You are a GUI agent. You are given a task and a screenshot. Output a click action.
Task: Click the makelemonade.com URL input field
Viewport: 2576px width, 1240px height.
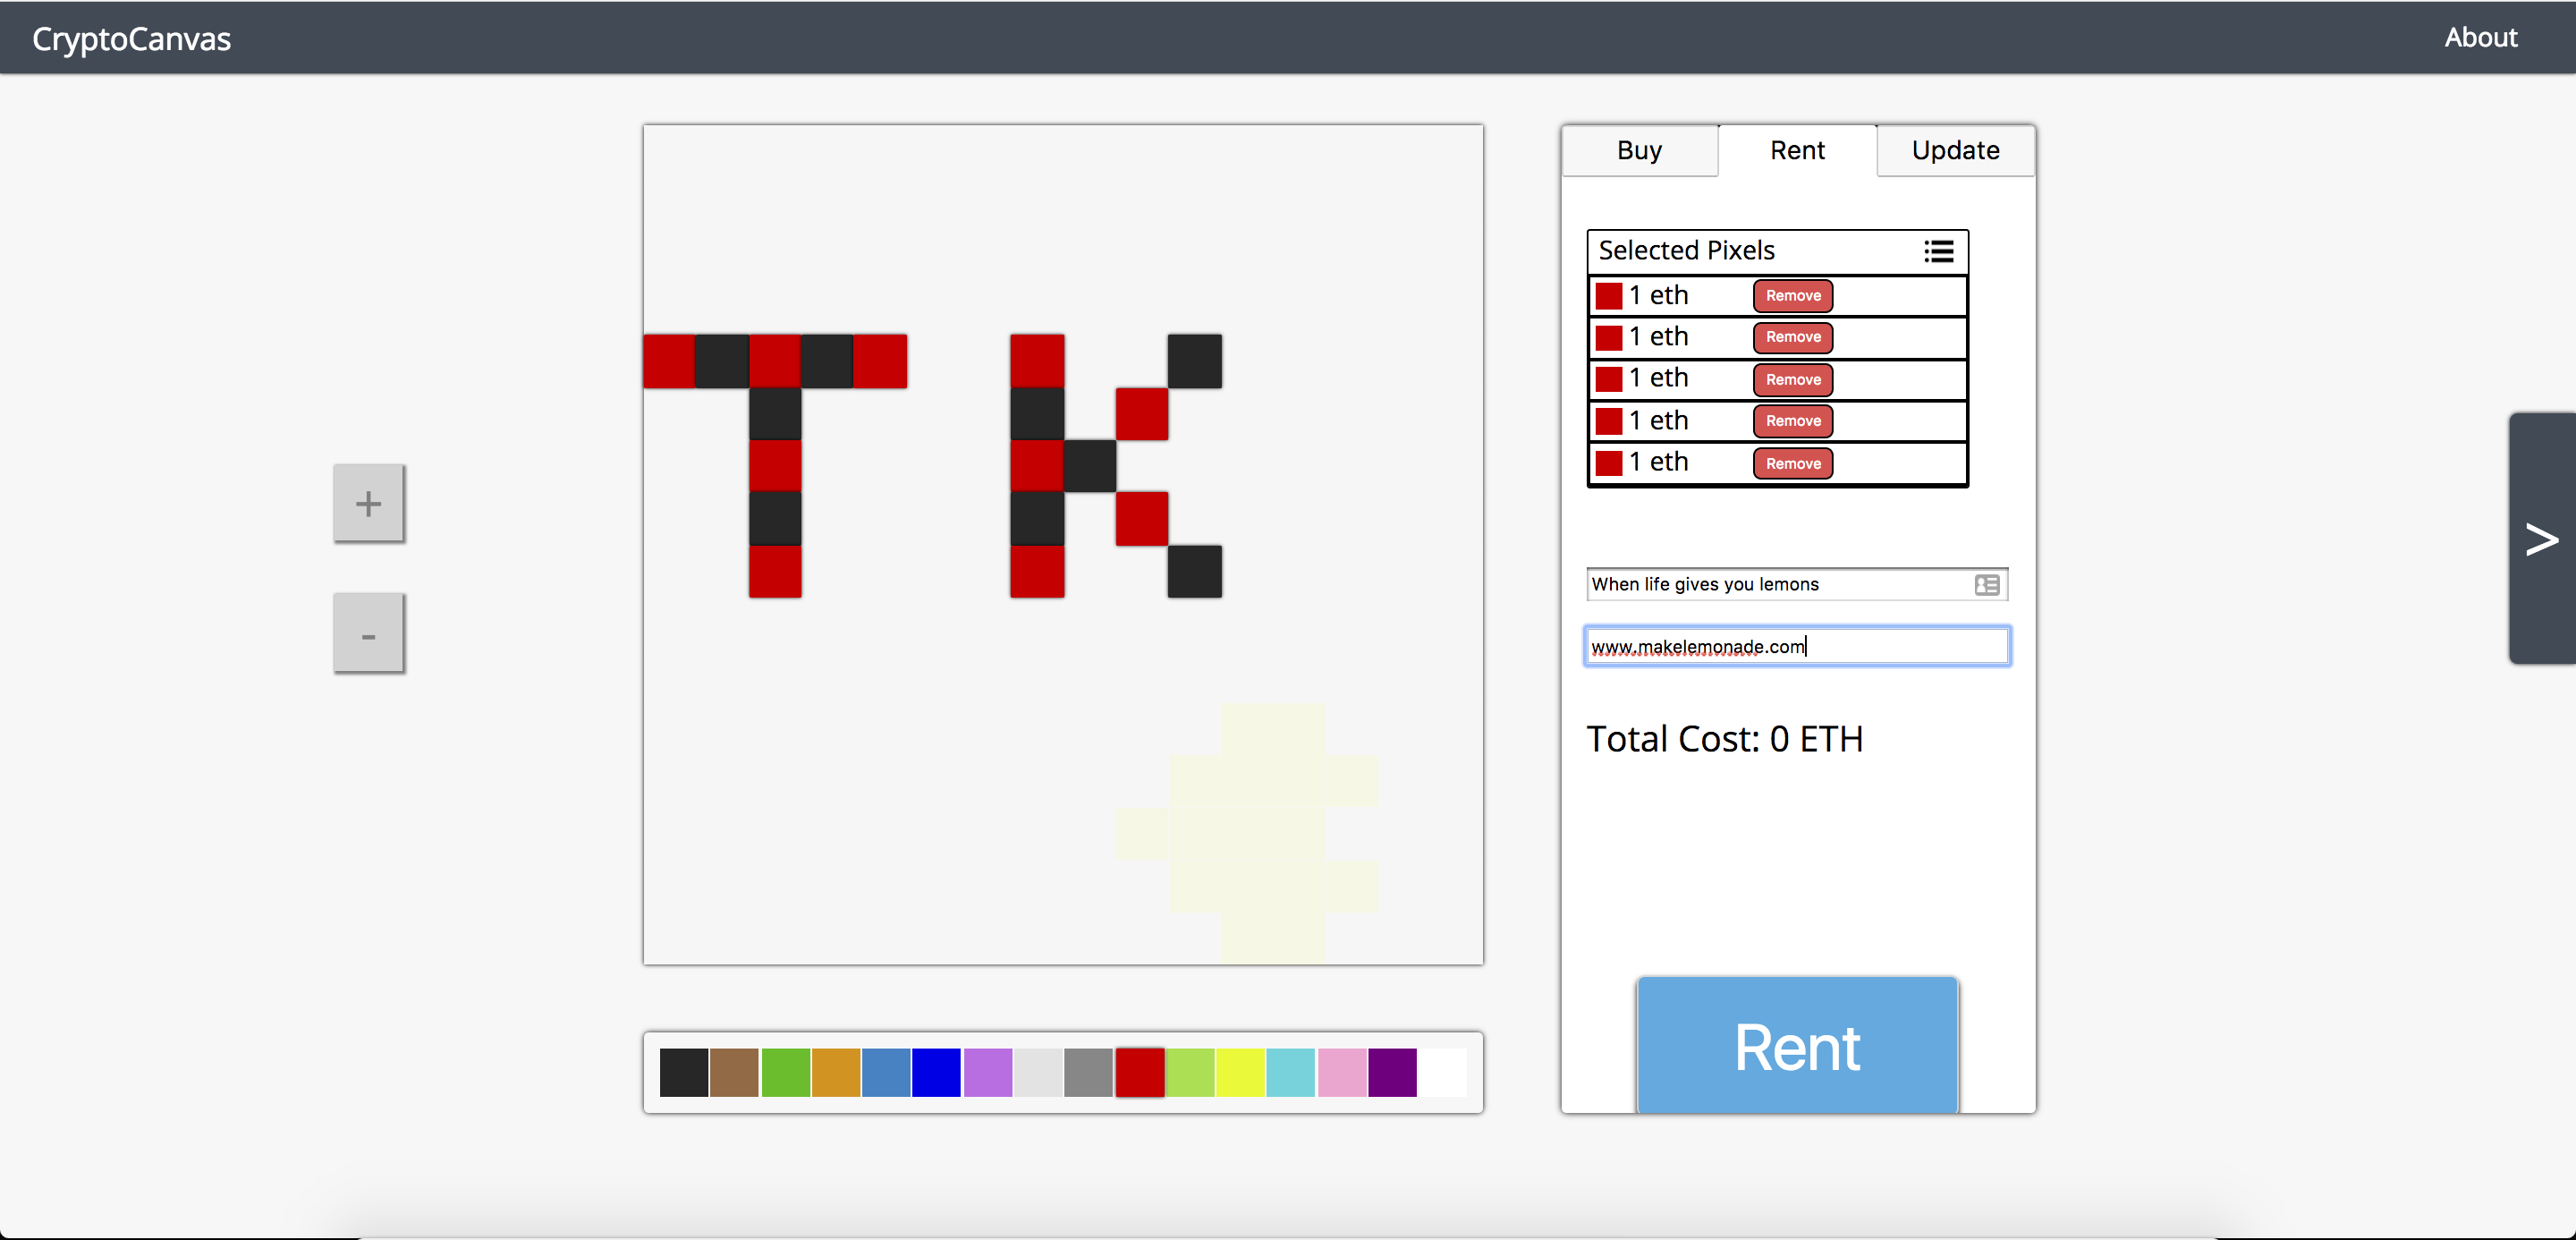[1796, 647]
